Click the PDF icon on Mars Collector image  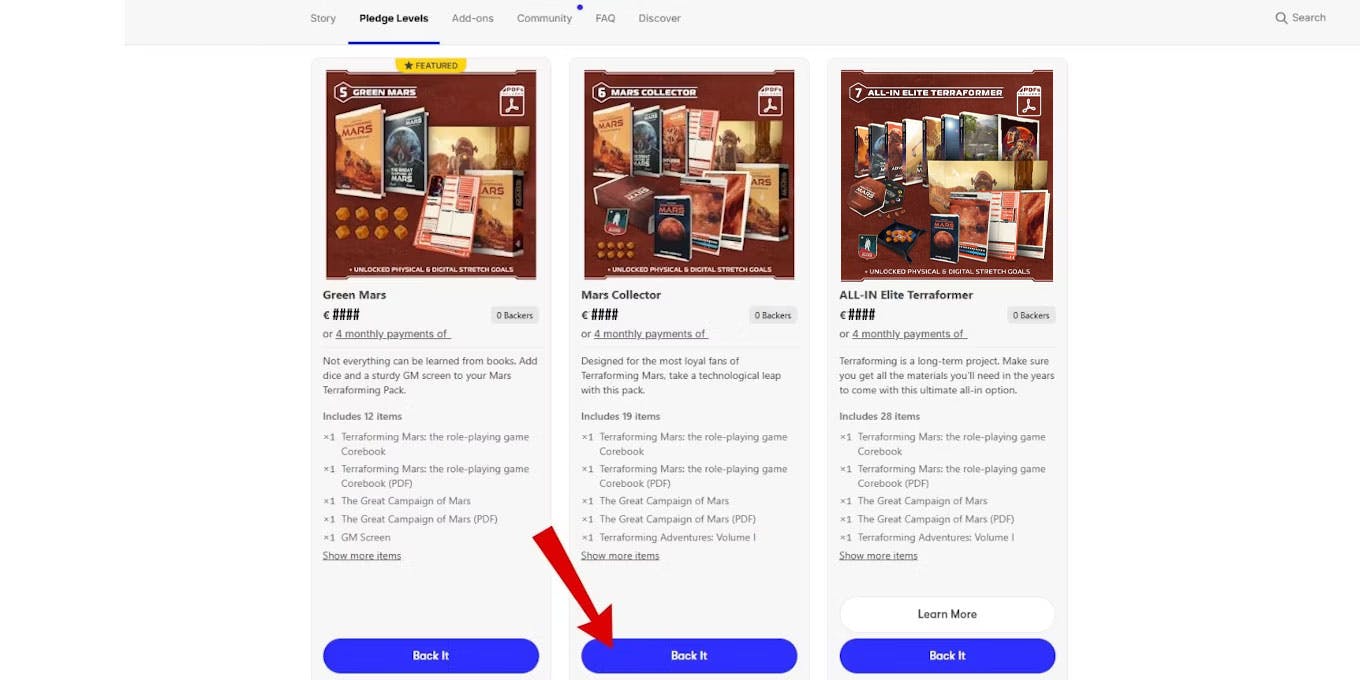tap(770, 101)
